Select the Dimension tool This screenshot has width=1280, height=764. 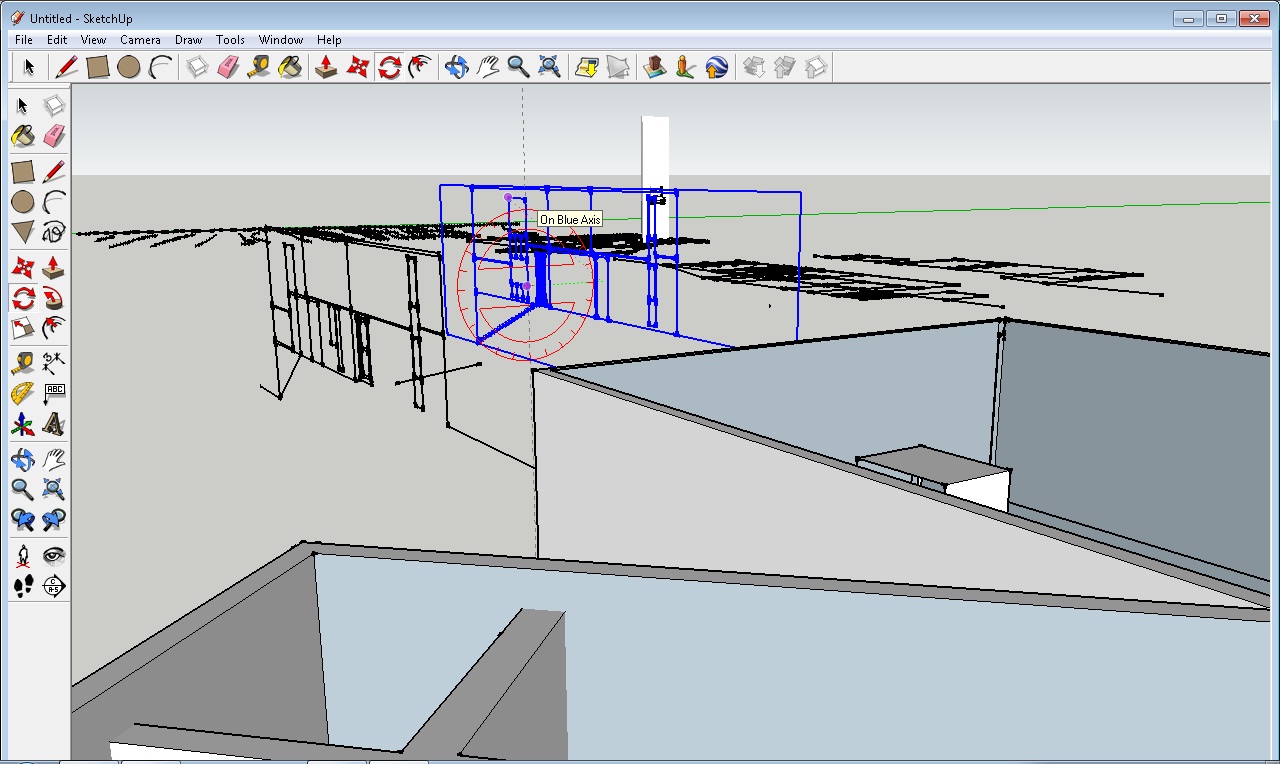(54, 364)
